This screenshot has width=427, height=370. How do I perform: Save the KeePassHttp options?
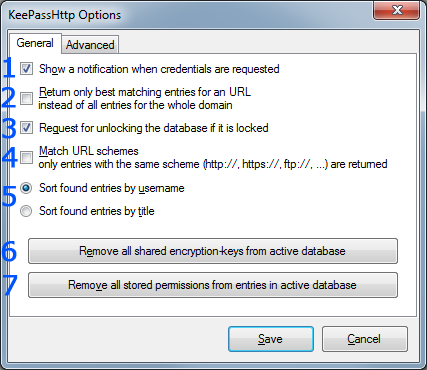[x=271, y=339]
